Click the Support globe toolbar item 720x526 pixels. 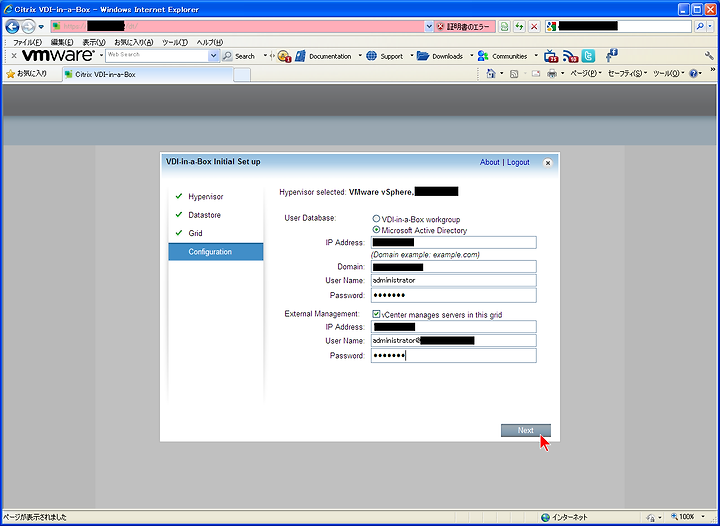click(x=385, y=56)
